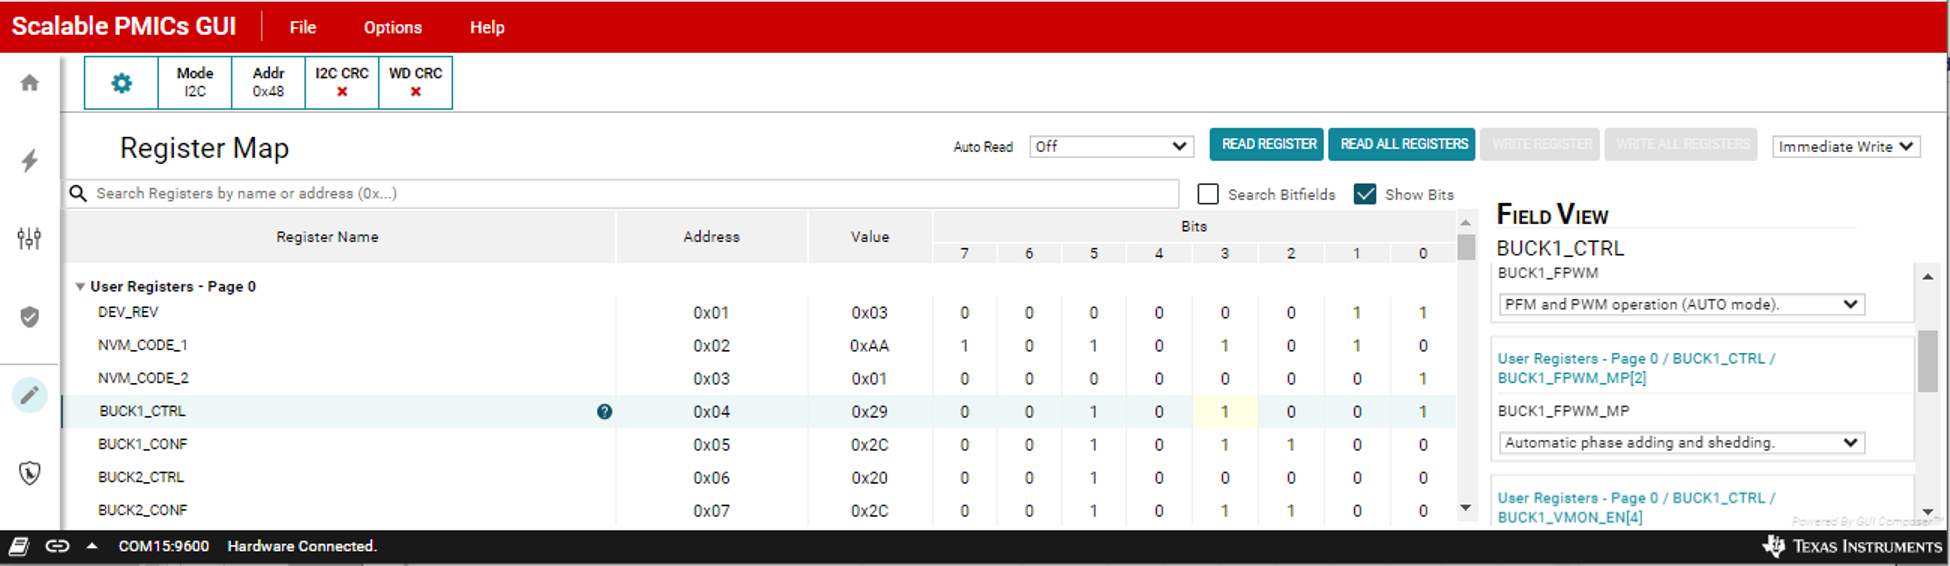
Task: Open the gear settings icon in toolbar
Action: (x=121, y=83)
